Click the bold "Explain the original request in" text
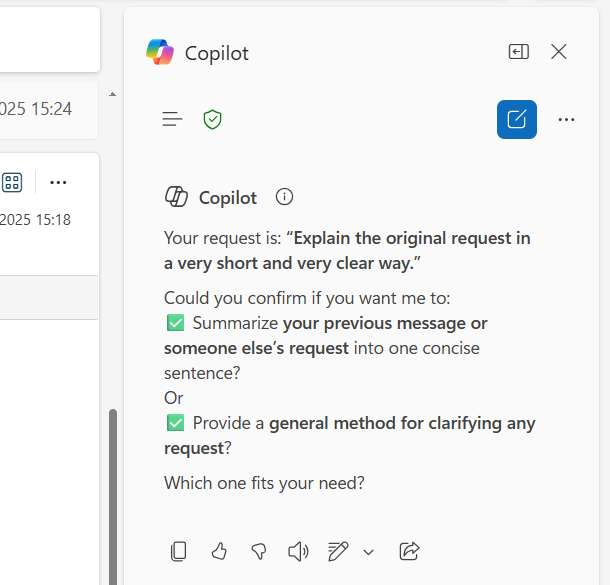This screenshot has width=610, height=585. tap(412, 238)
